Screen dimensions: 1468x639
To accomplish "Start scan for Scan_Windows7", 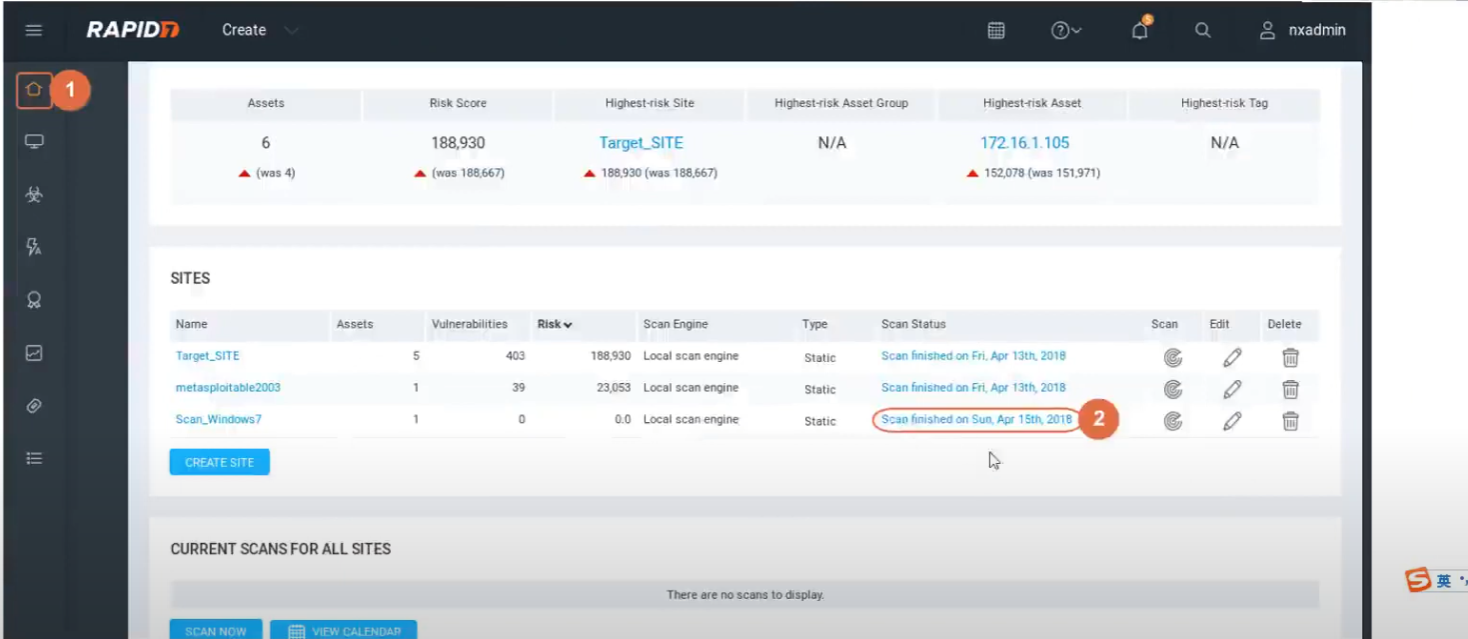I will [x=1173, y=421].
